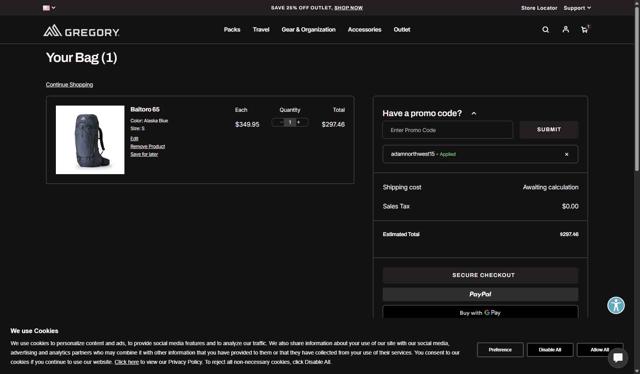Image resolution: width=640 pixels, height=374 pixels.
Task: Click the search magnifier icon
Action: pyautogui.click(x=545, y=29)
